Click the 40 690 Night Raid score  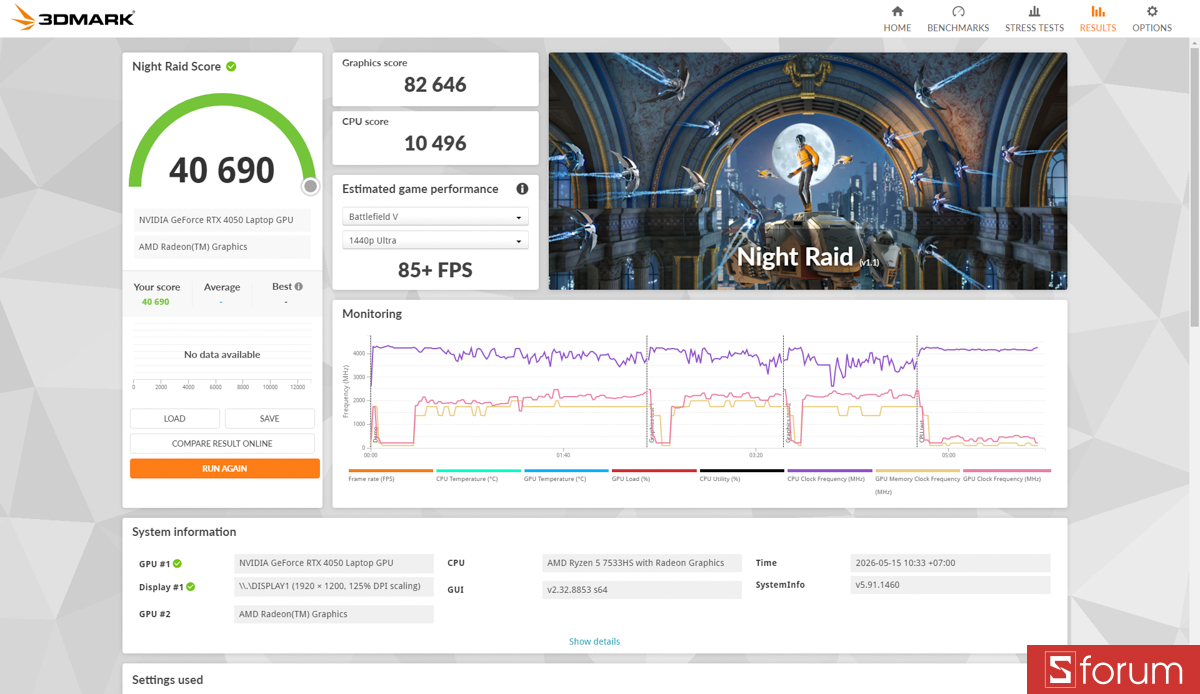coord(222,170)
